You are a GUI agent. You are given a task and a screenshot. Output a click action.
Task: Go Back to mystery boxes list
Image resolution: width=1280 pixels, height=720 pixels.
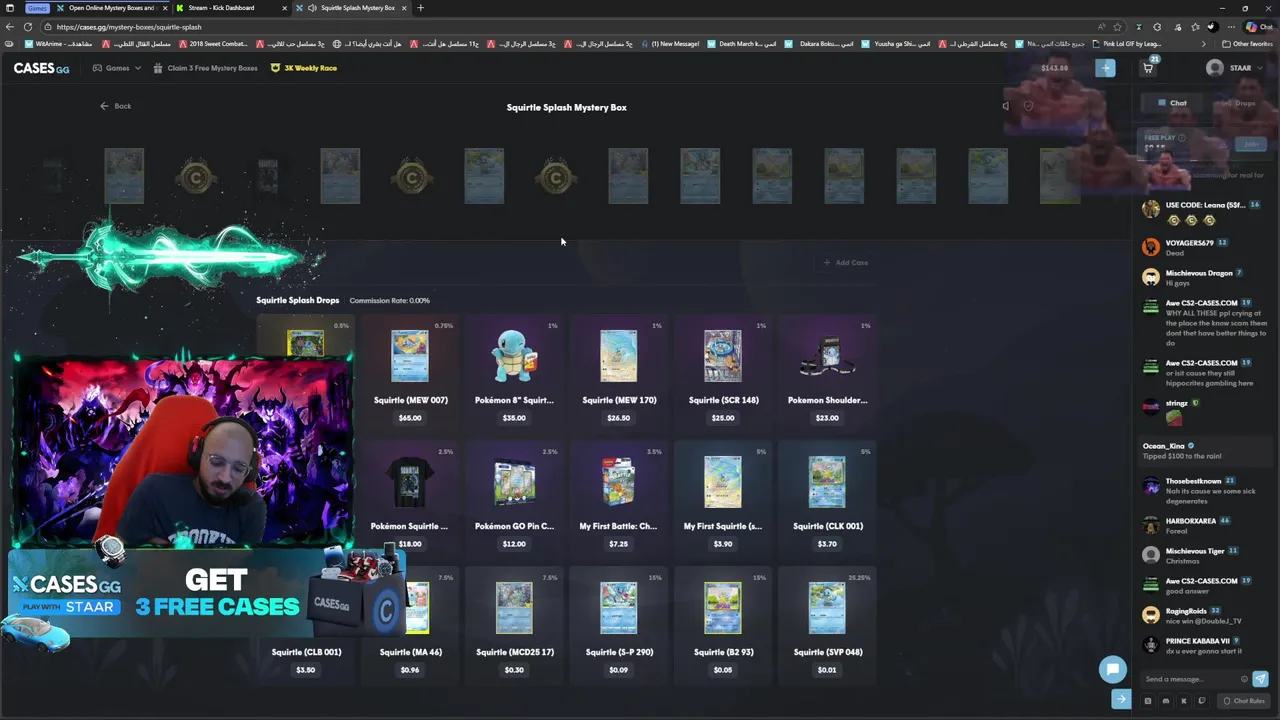(x=115, y=106)
